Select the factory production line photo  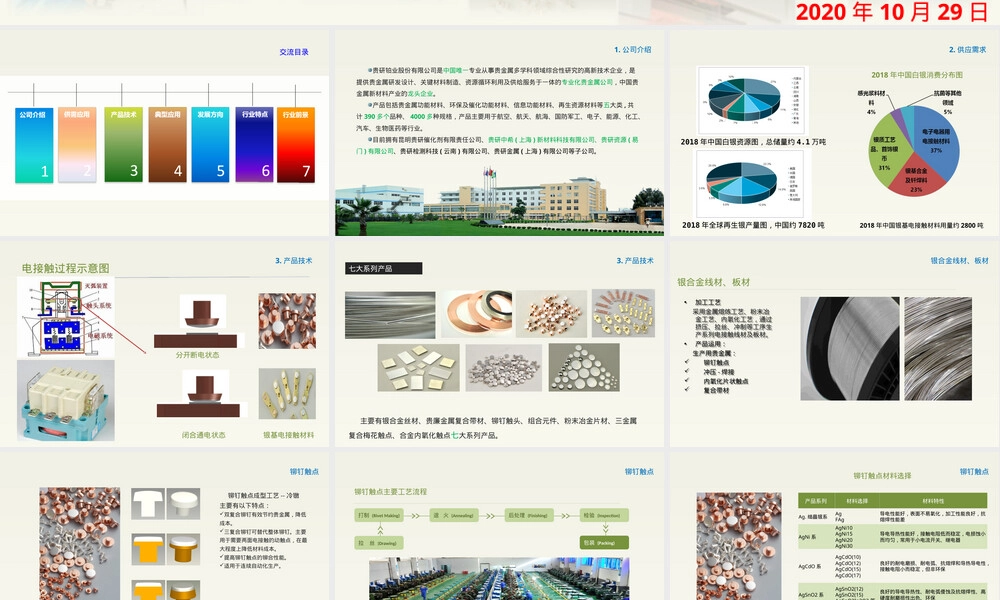[x=499, y=579]
